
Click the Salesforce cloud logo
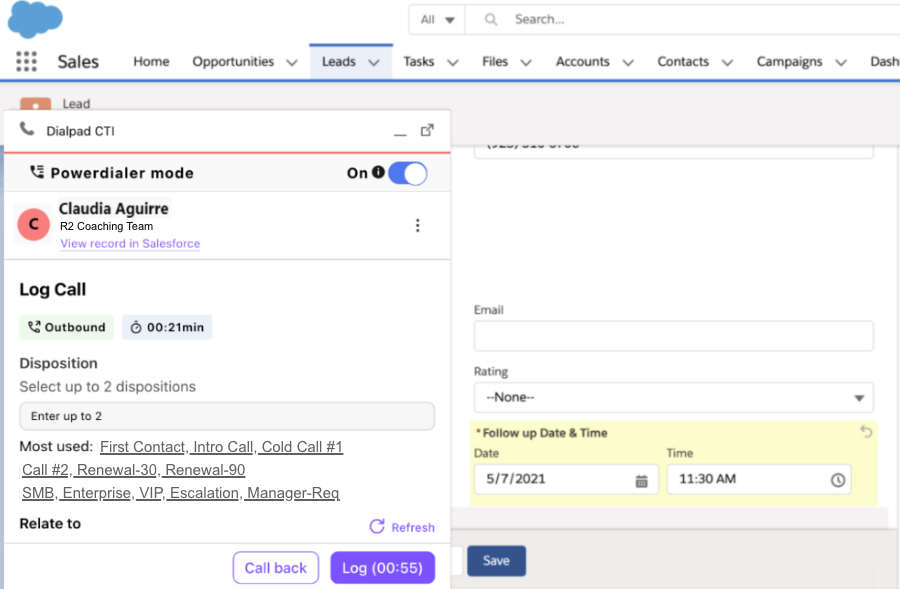(35, 19)
